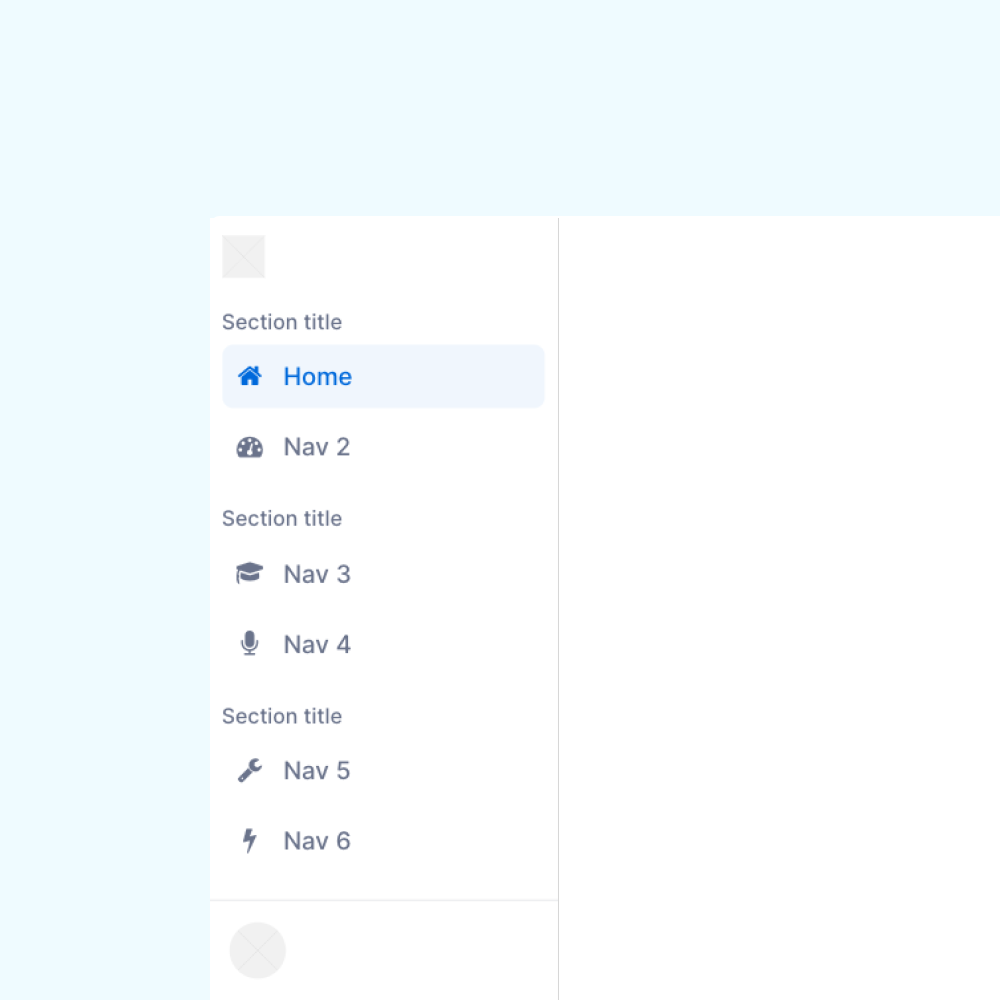Click the circular avatar at the sidebar bottom

tap(257, 950)
